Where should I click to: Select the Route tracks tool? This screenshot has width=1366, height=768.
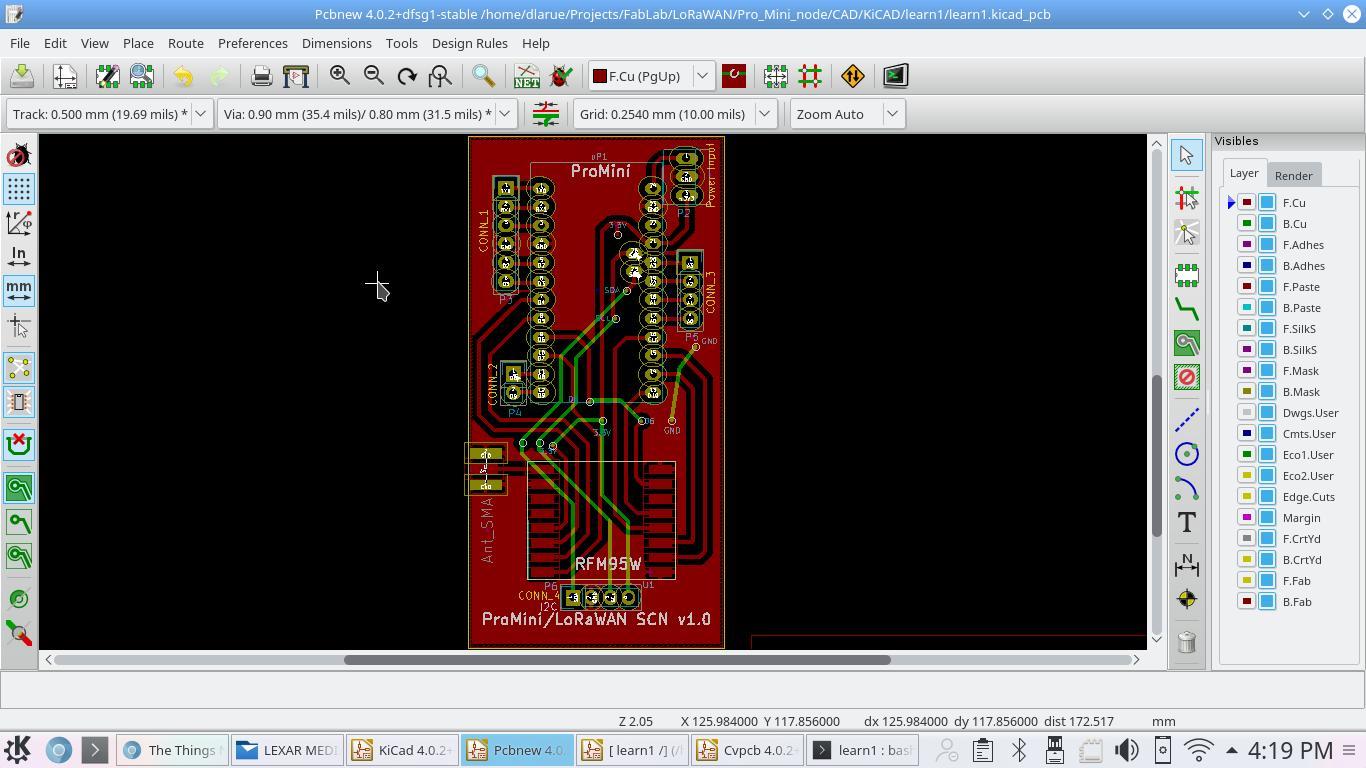click(x=1187, y=309)
